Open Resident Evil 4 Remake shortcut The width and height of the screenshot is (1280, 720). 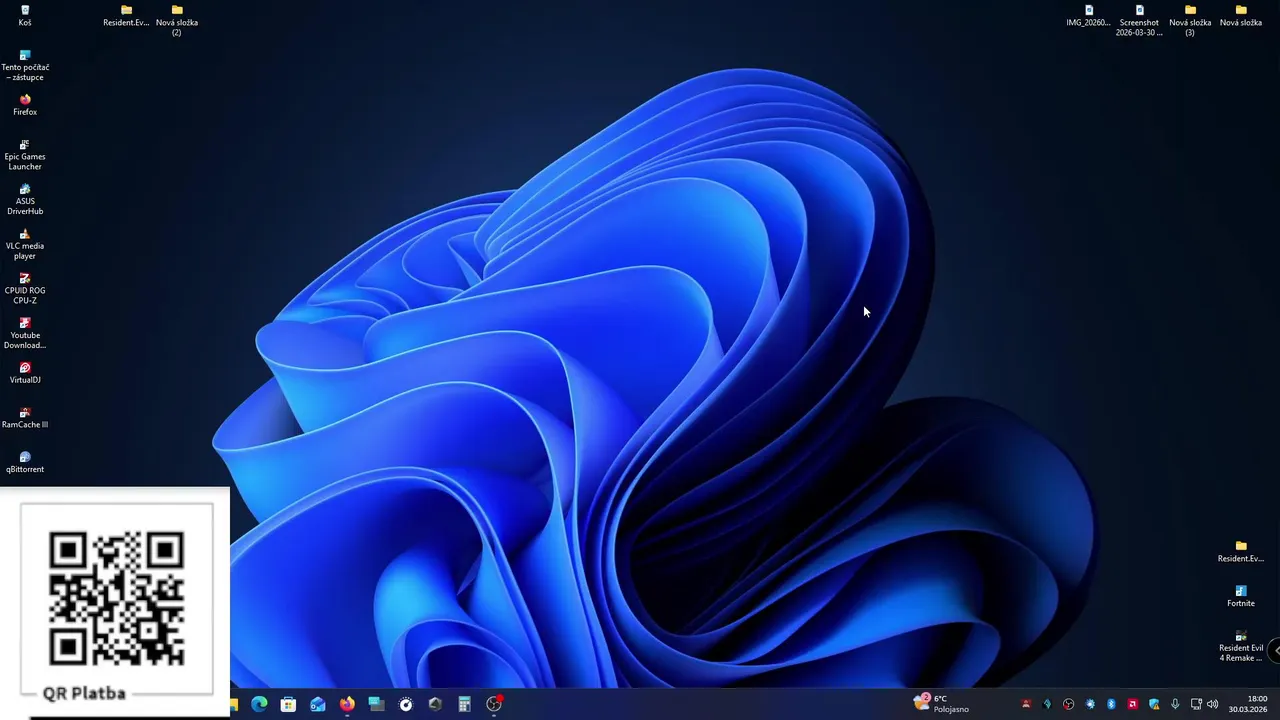tap(1241, 646)
